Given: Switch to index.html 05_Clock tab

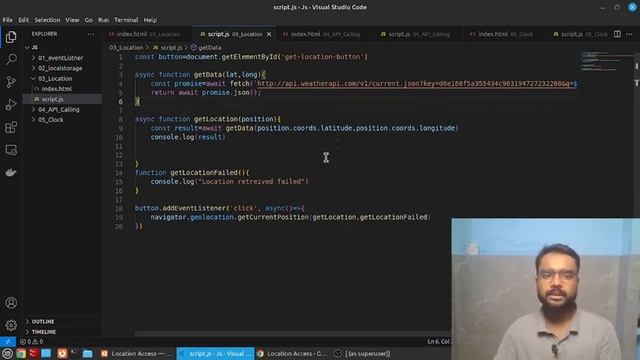Looking at the screenshot, I should (x=505, y=34).
